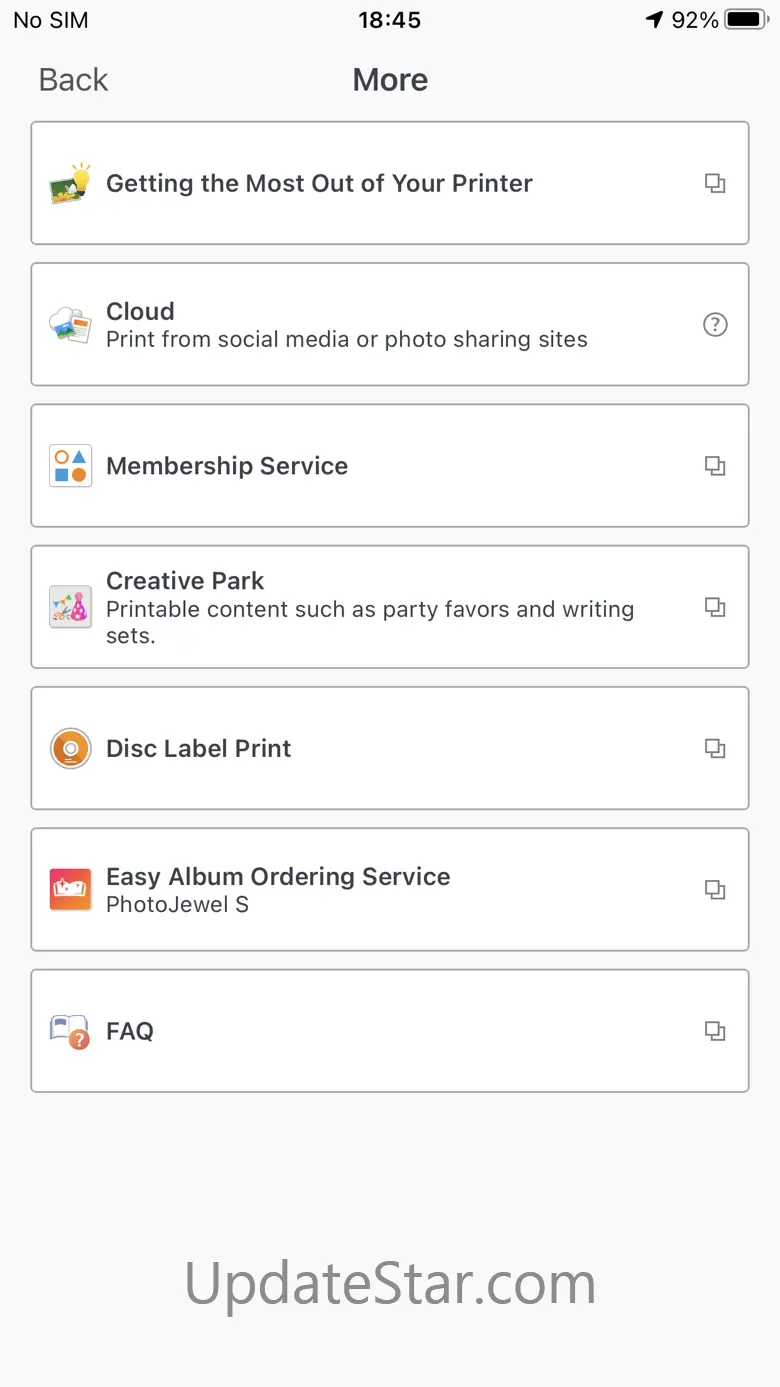
Task: Click the orange disc label icon
Action: [71, 749]
